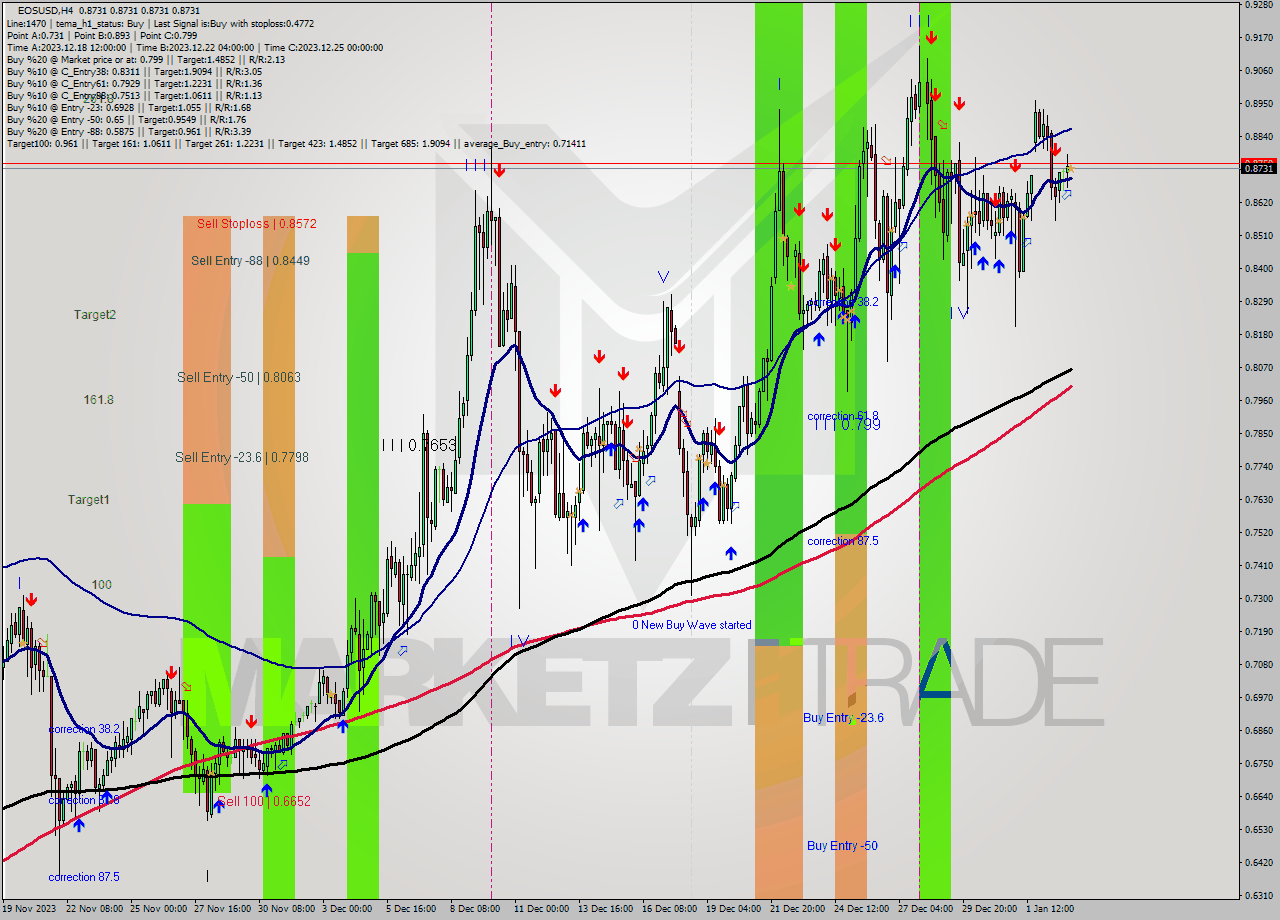The image size is (1280, 920).
Task: Select the '0 New Buy Wave started' annotation
Action: pos(691,625)
